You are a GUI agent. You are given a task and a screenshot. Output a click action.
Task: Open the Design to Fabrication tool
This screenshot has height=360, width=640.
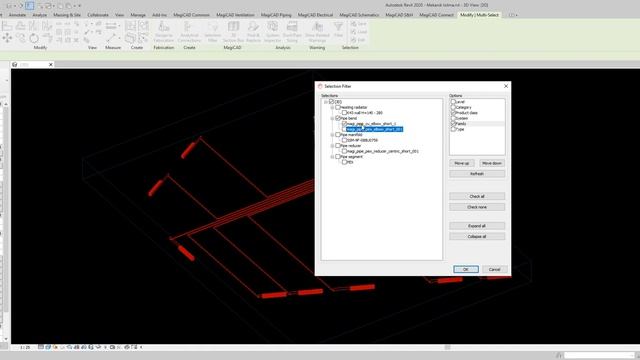click(164, 32)
